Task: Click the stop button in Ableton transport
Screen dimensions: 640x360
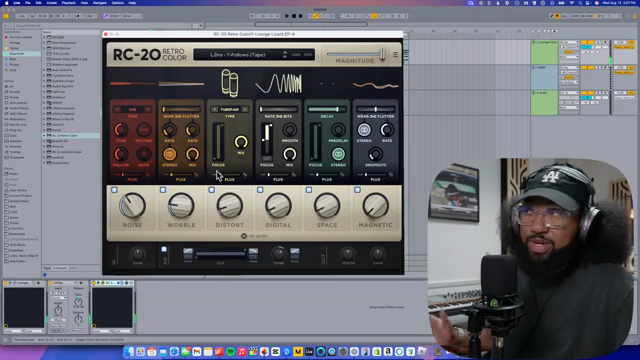Action: 294,16
